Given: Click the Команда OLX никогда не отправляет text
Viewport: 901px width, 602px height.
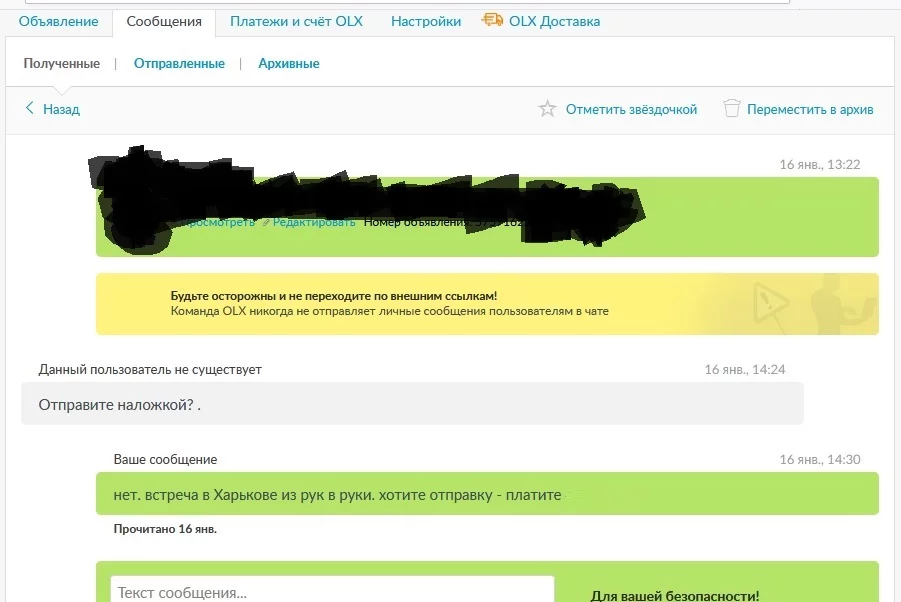Looking at the screenshot, I should point(389,311).
